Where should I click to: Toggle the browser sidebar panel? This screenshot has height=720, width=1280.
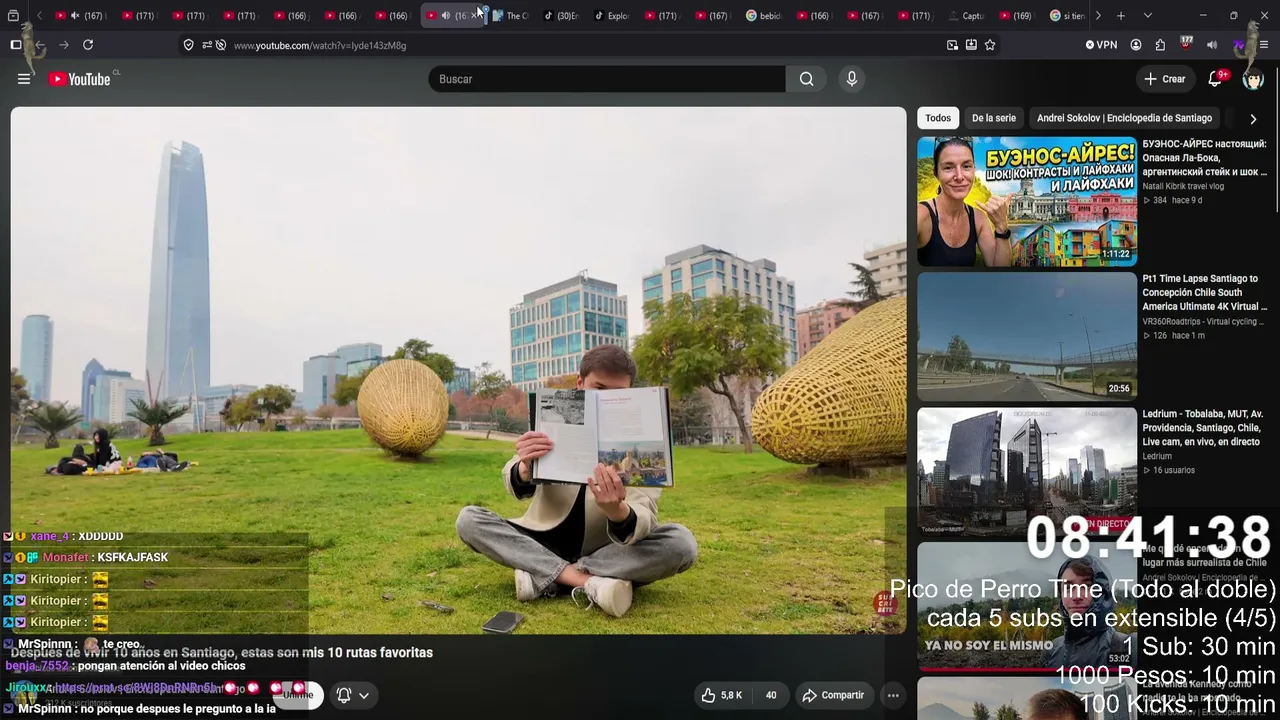[x=16, y=45]
